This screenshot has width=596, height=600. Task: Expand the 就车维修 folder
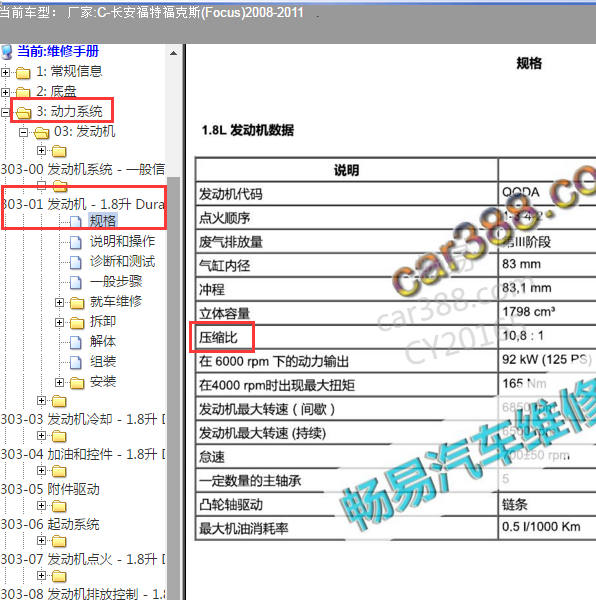[59, 303]
